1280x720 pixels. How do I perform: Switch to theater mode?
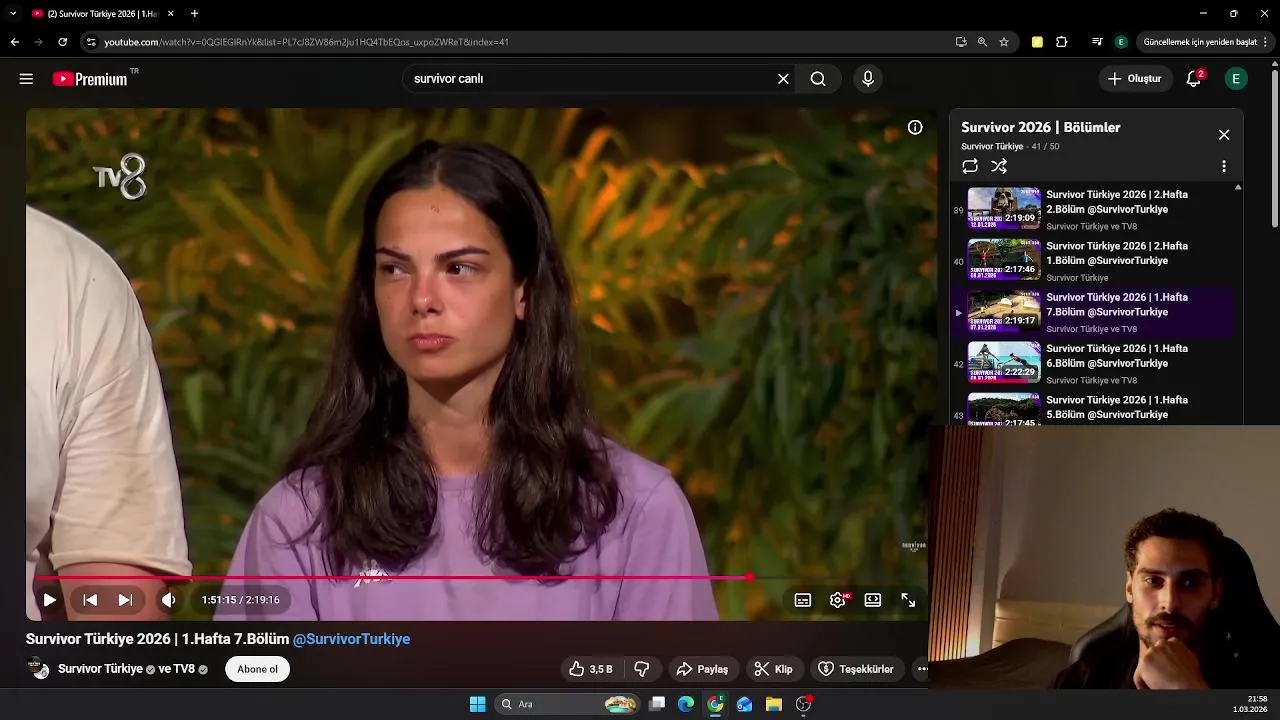(x=873, y=600)
